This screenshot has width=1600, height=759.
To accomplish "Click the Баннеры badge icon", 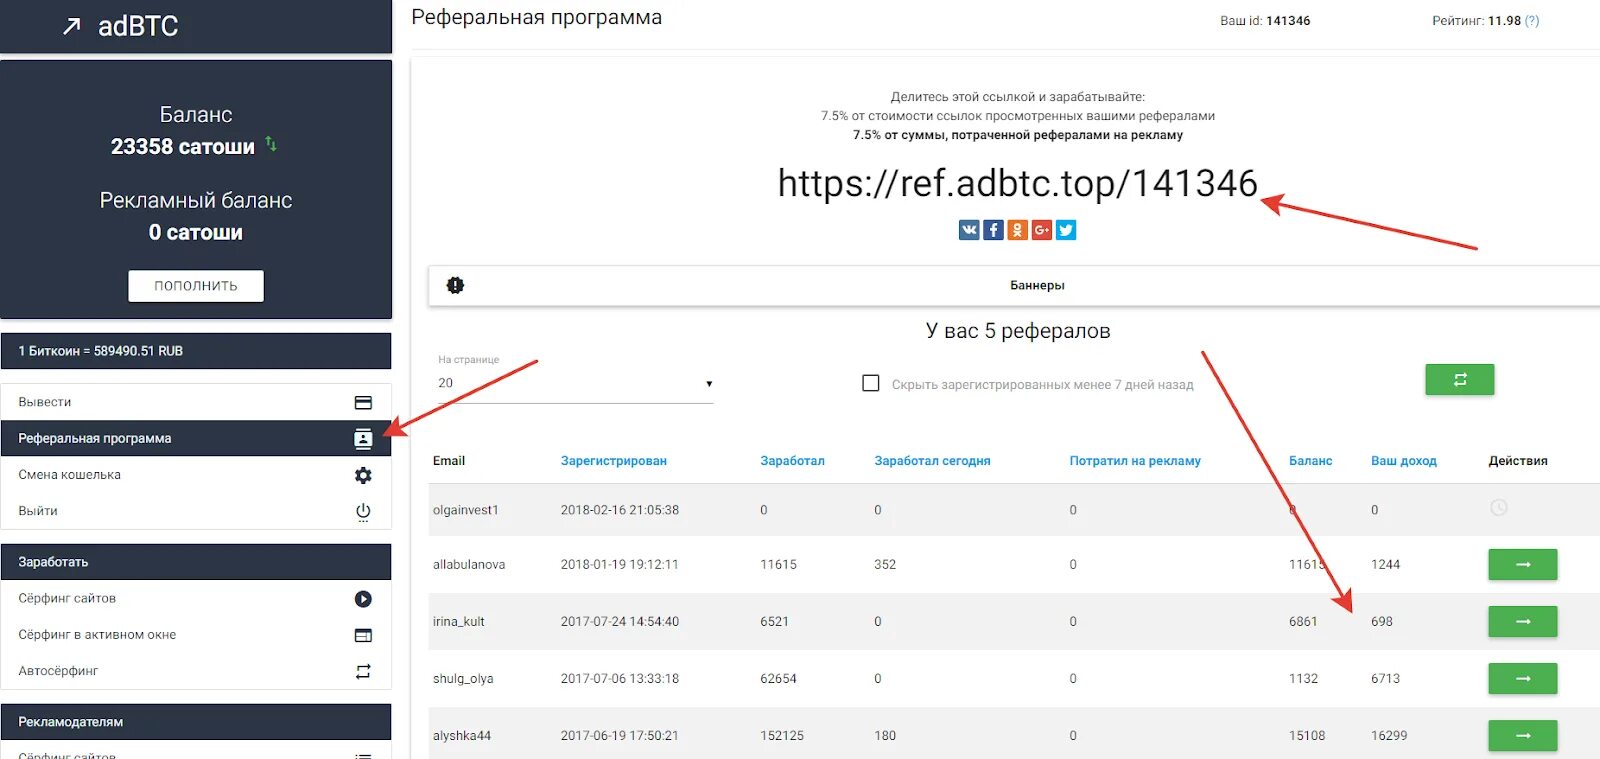I will tap(455, 285).
